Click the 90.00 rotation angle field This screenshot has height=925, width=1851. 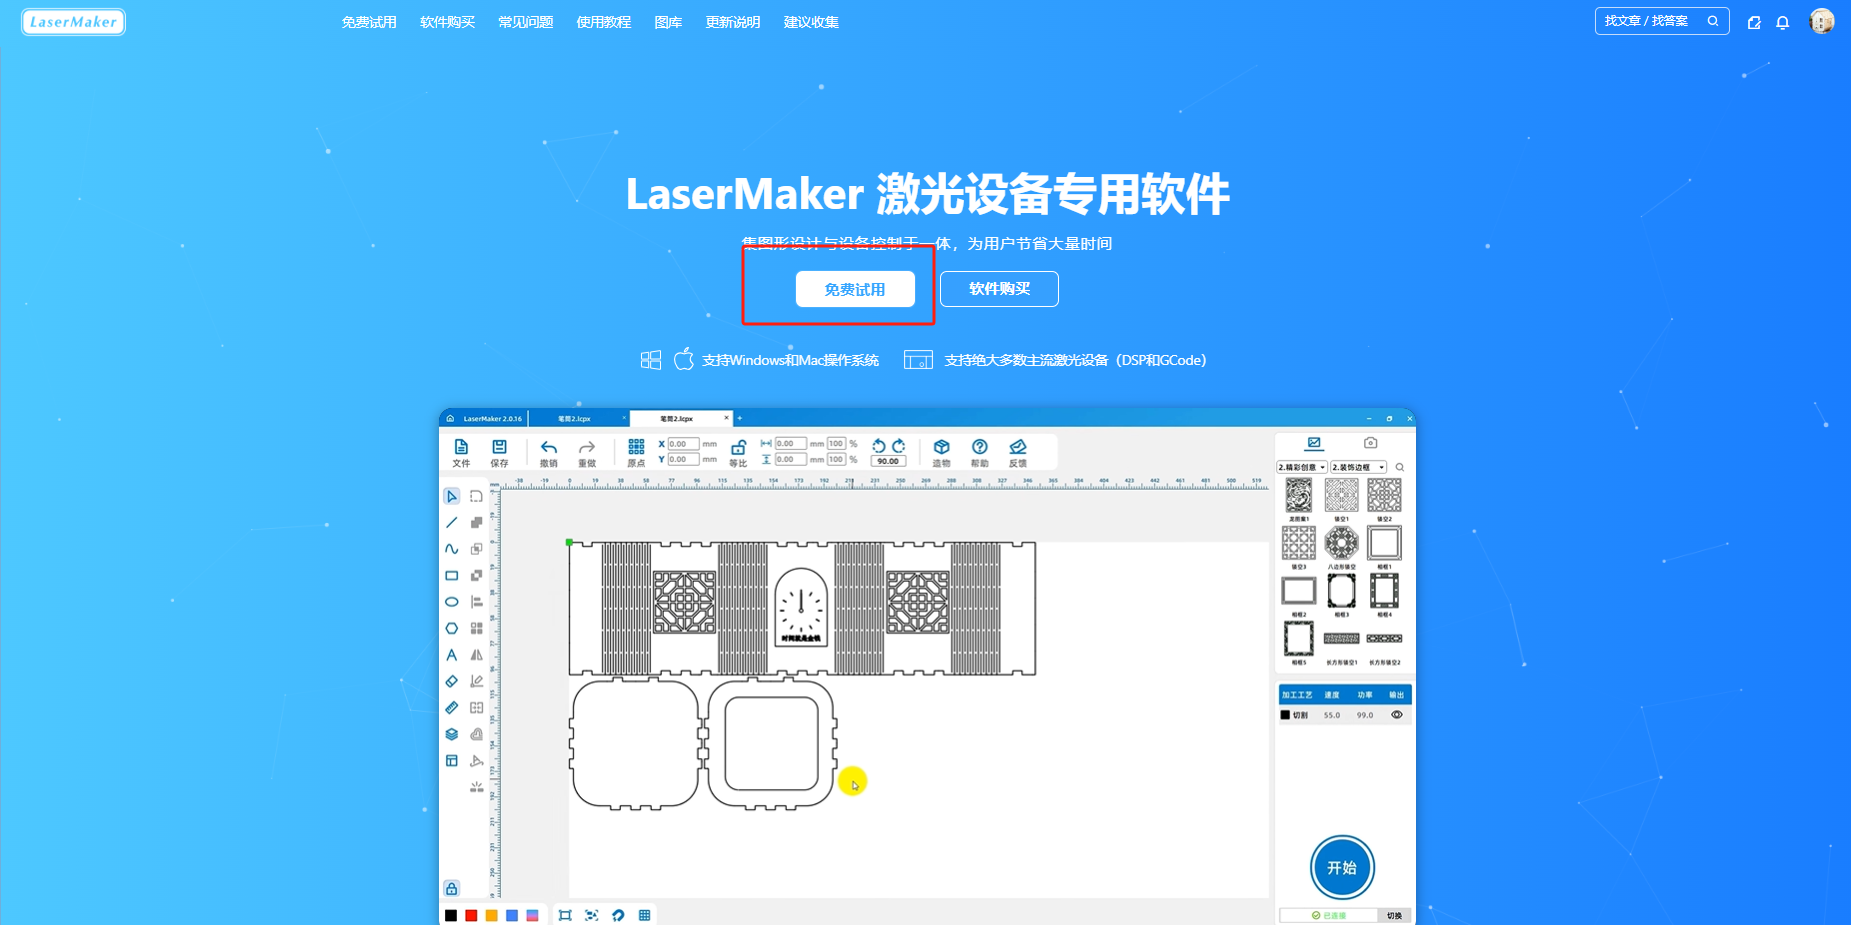(x=888, y=461)
